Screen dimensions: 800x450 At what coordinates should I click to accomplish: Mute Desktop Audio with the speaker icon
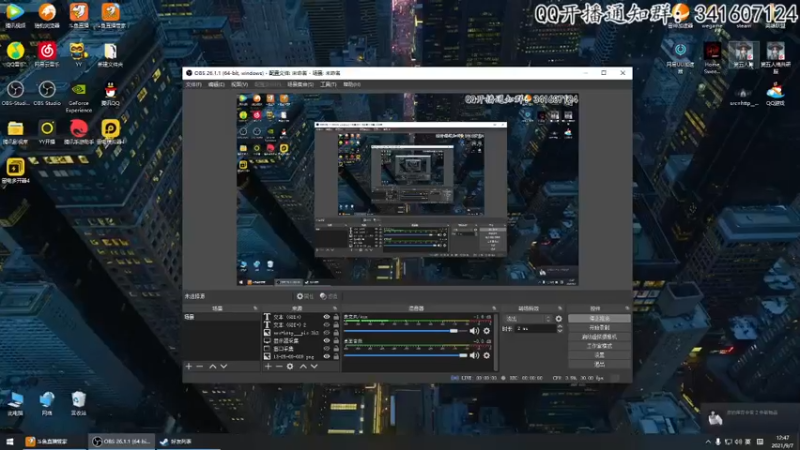pyautogui.click(x=474, y=355)
